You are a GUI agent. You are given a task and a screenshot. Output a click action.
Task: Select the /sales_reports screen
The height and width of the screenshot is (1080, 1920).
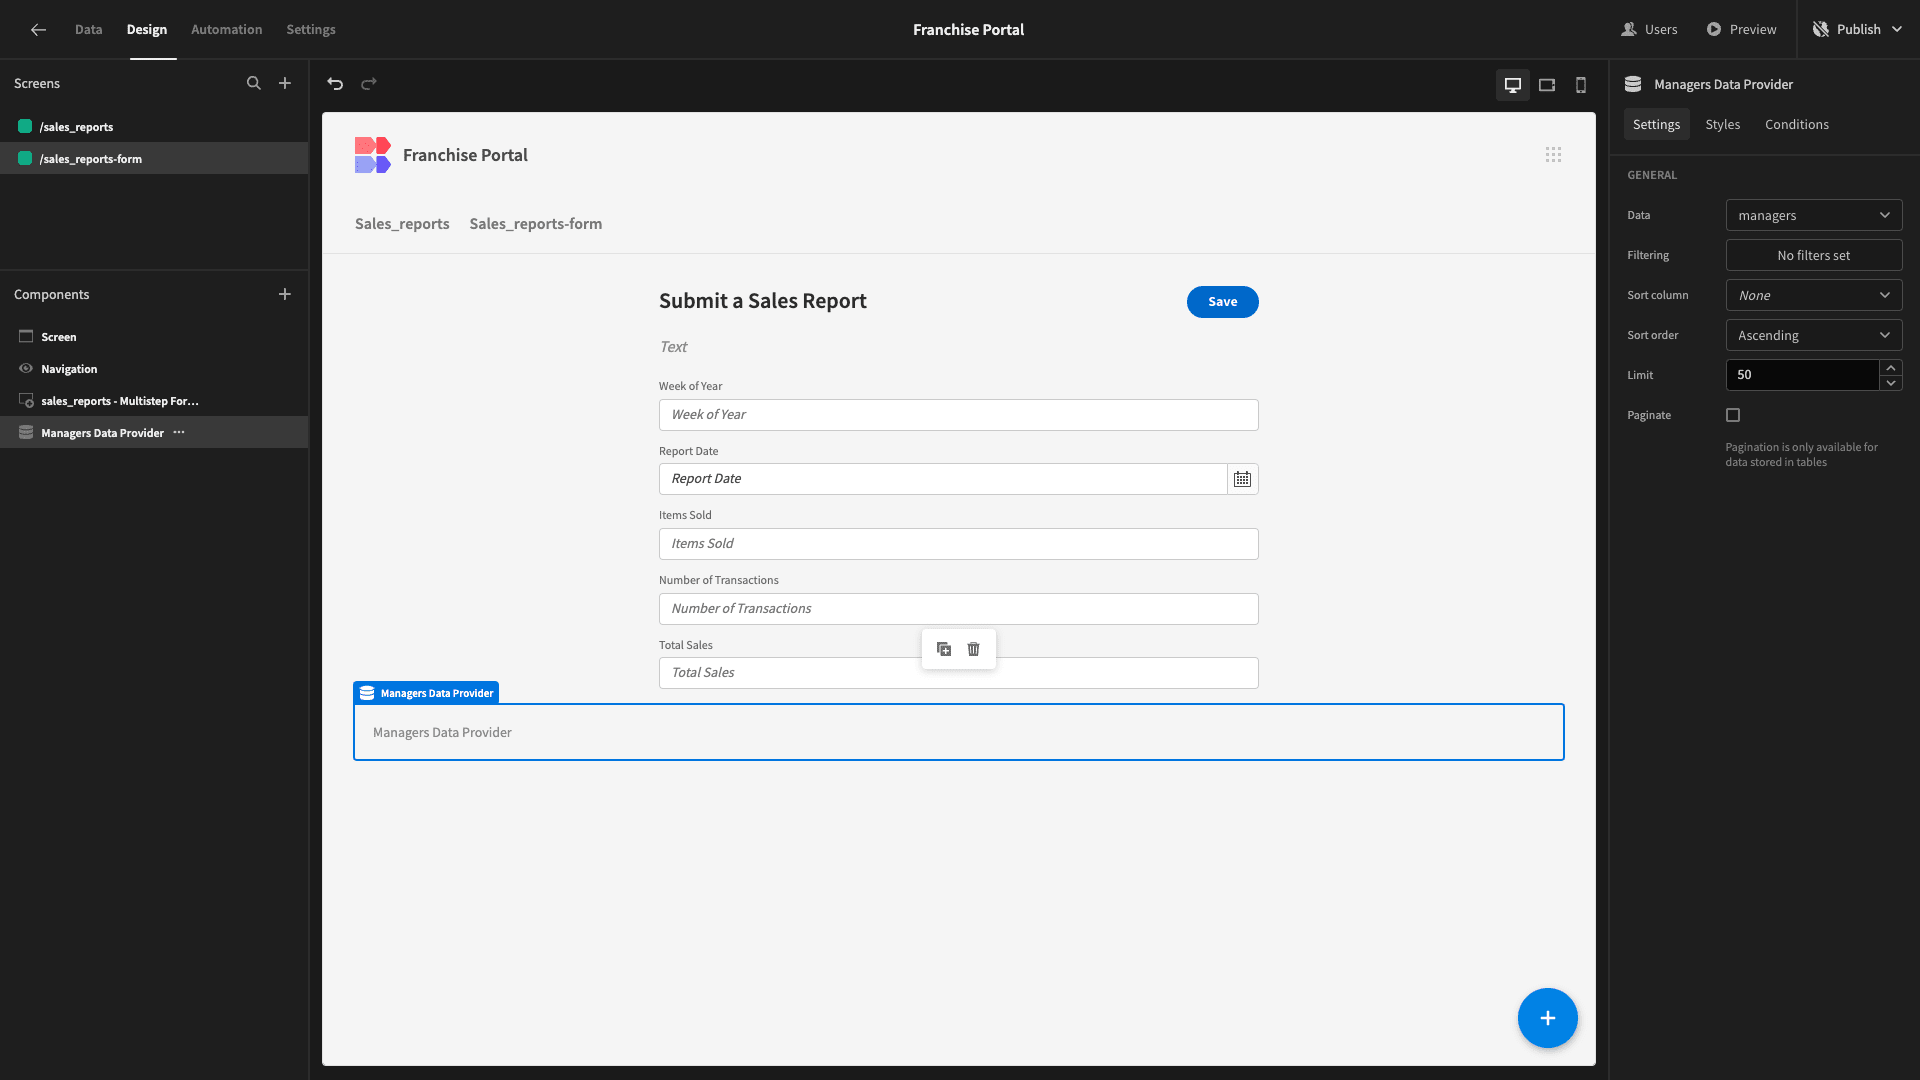154,127
